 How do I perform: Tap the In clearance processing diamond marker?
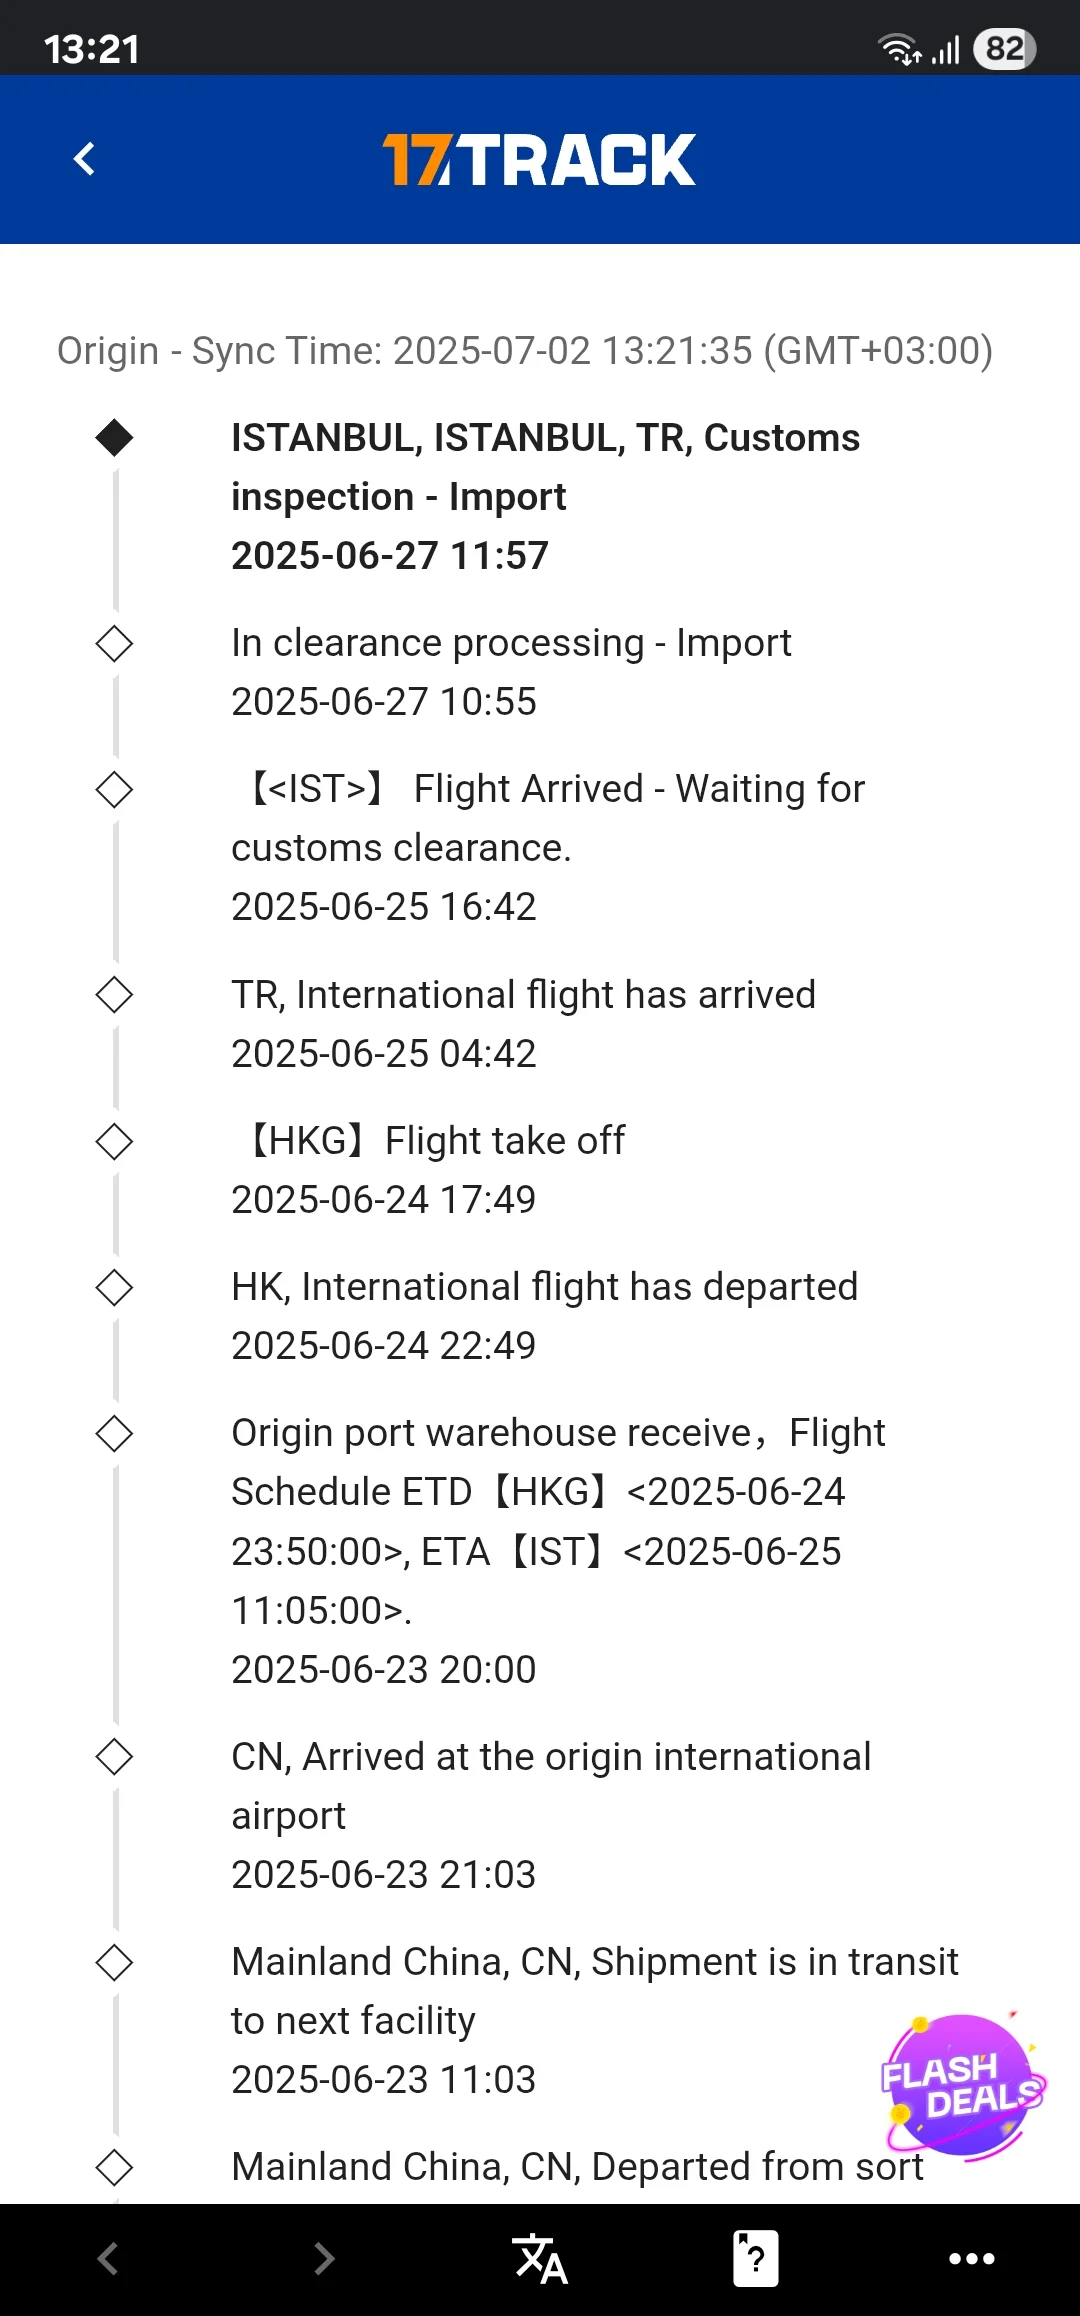[114, 644]
